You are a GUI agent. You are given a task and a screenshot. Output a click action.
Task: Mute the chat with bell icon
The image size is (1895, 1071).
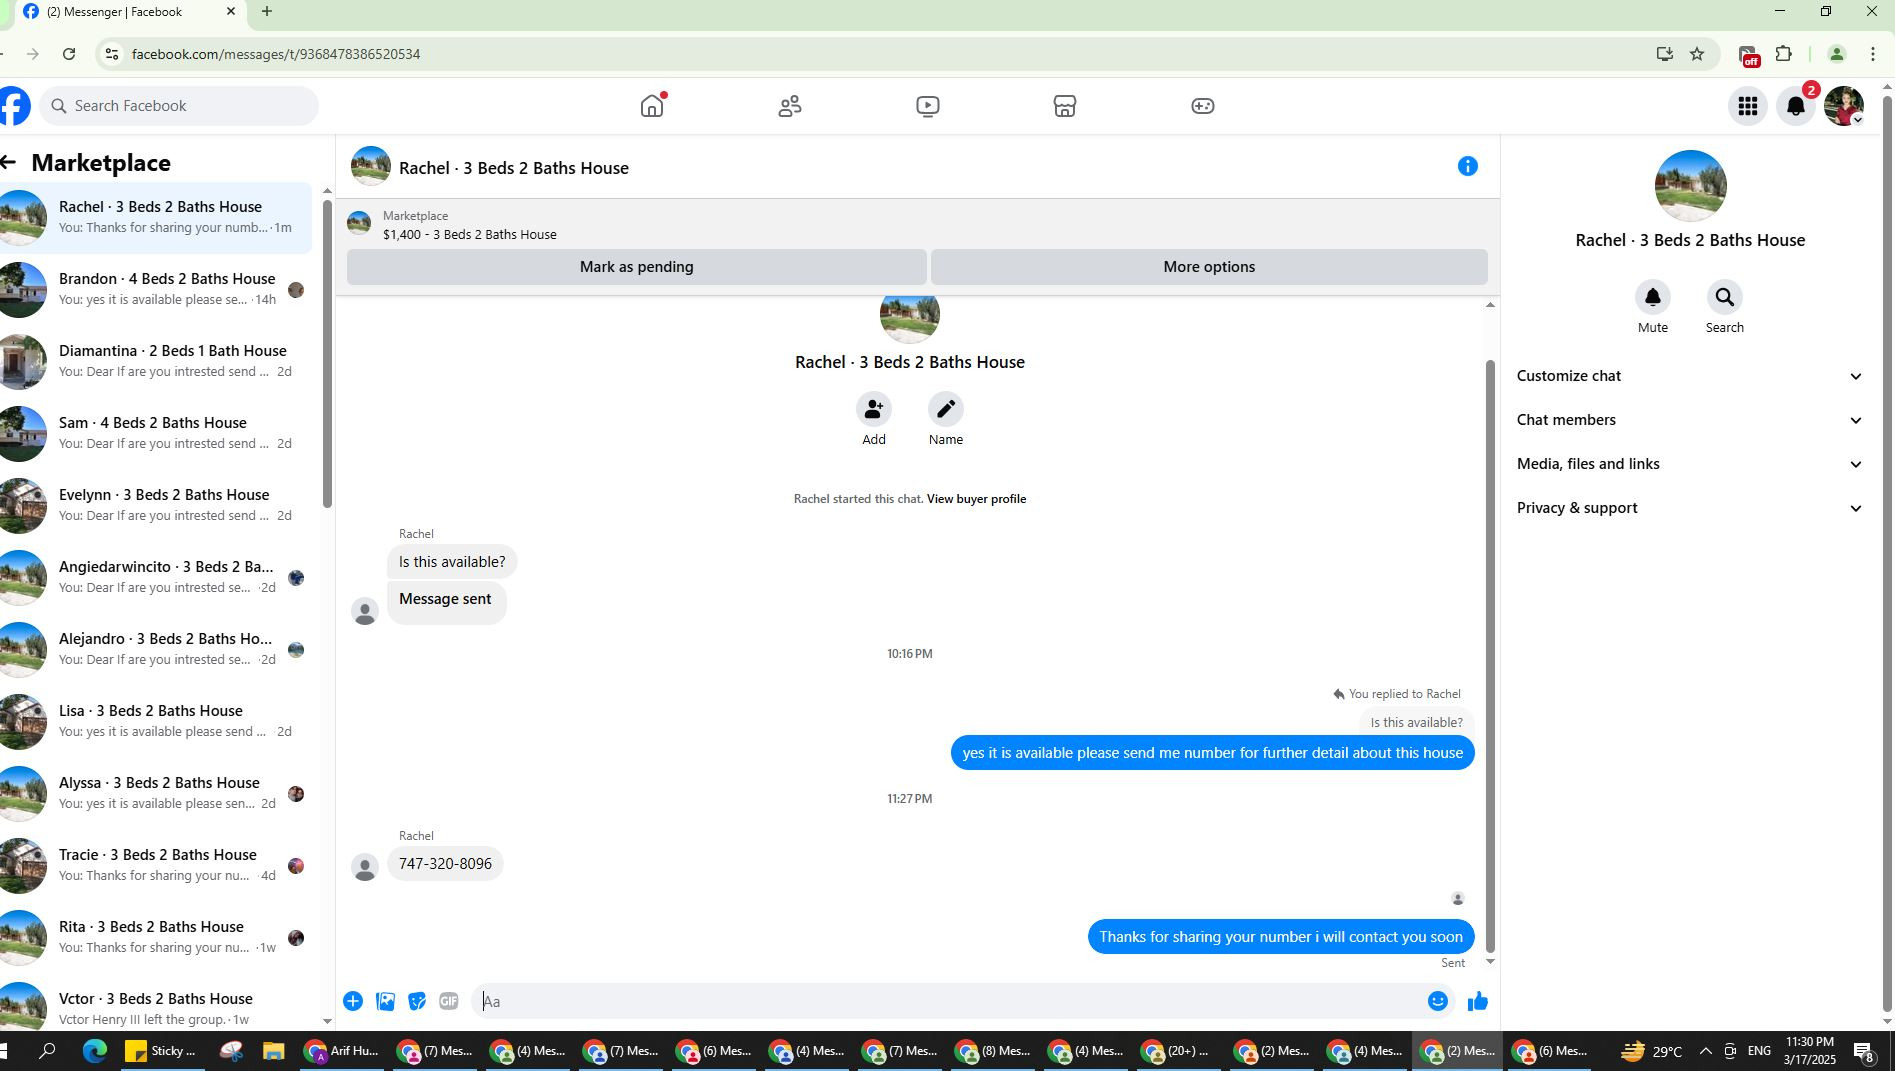tap(1653, 297)
